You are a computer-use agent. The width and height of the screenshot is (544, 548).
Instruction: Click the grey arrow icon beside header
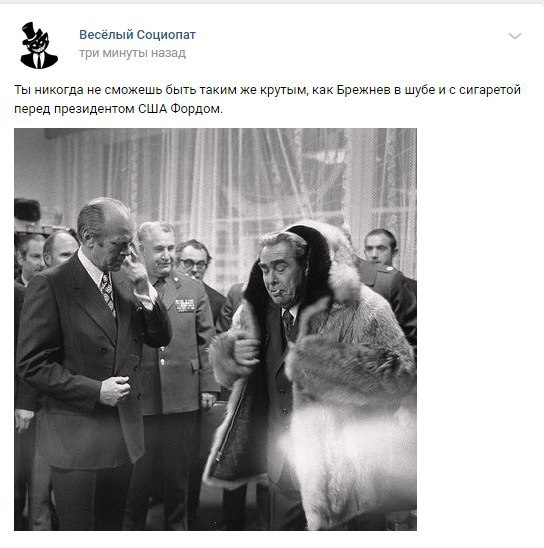tap(515, 36)
